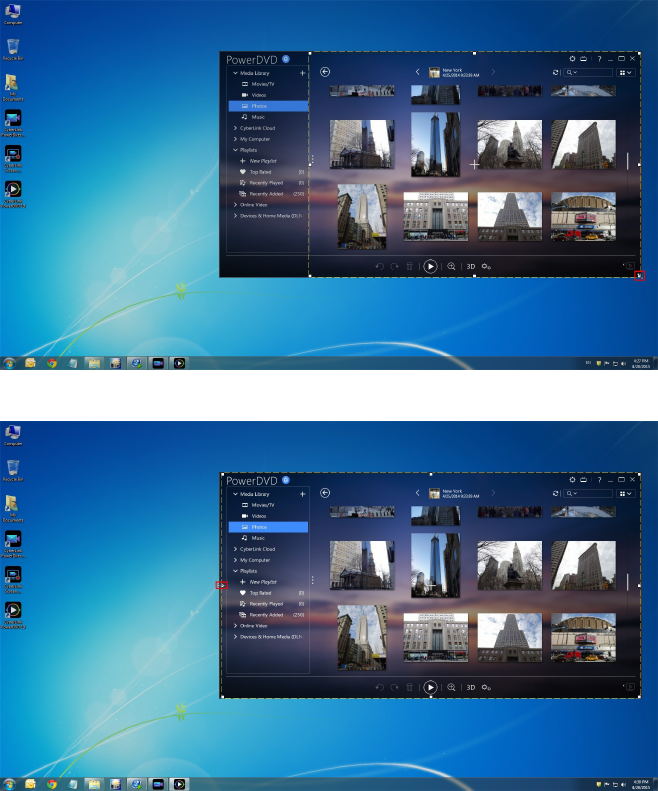Viewport: 658px width, 791px height.
Task: Click the zoom magnifier icon in lower PowerDVD controls
Action: (451, 687)
